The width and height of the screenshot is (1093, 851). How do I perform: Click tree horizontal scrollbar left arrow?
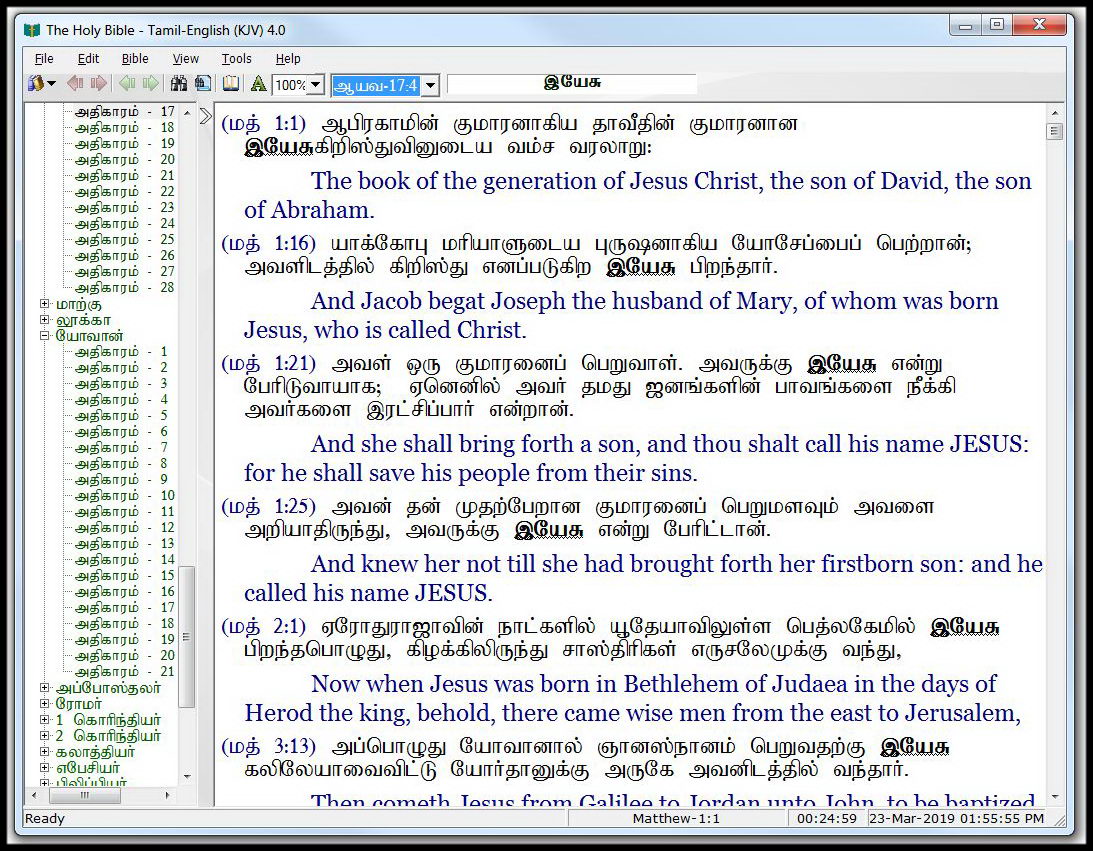[33, 795]
